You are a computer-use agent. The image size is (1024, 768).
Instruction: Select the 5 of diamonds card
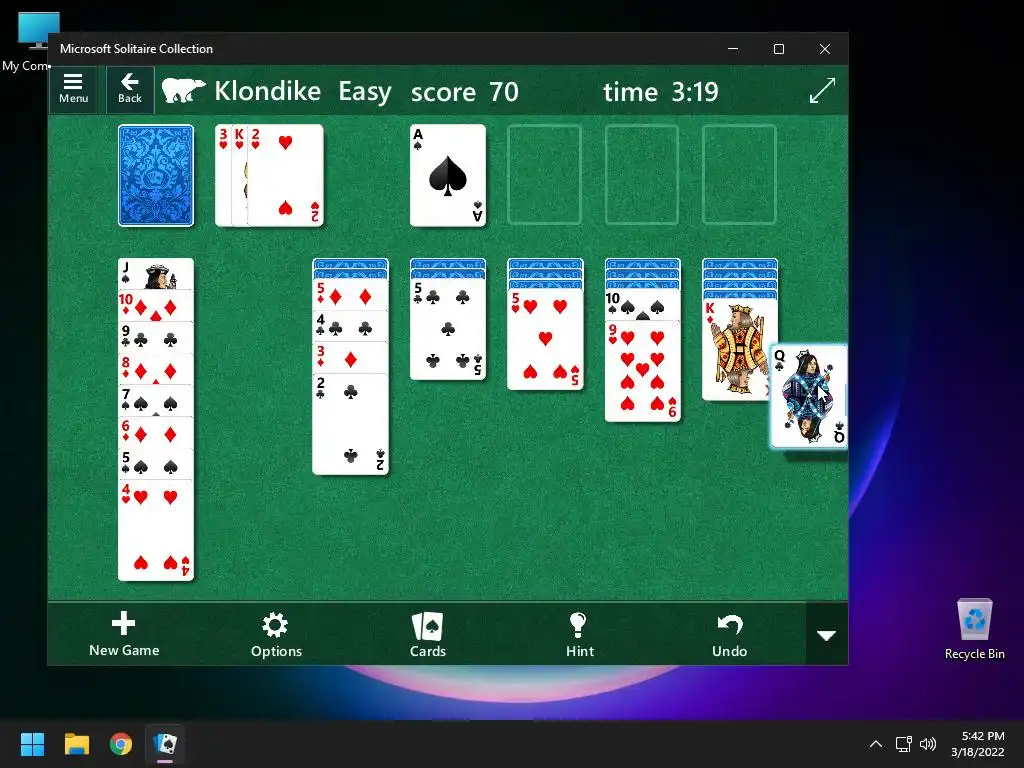pyautogui.click(x=350, y=296)
